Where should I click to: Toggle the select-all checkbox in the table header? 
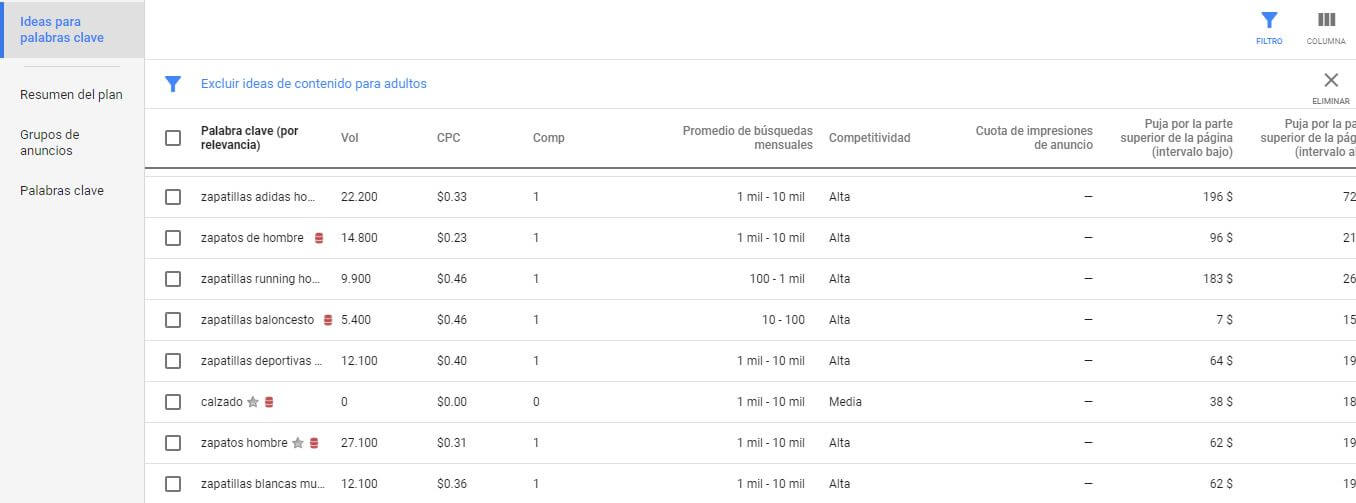(x=173, y=138)
